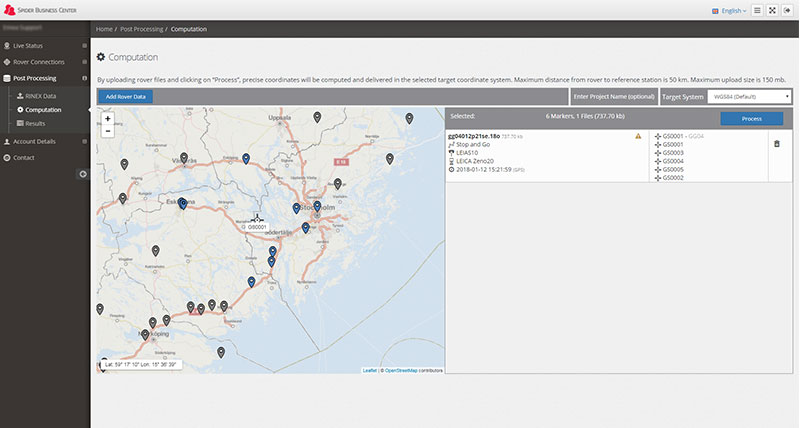This screenshot has width=800, height=428.
Task: Open the hamburger menu icon in top bar
Action: [x=757, y=10]
